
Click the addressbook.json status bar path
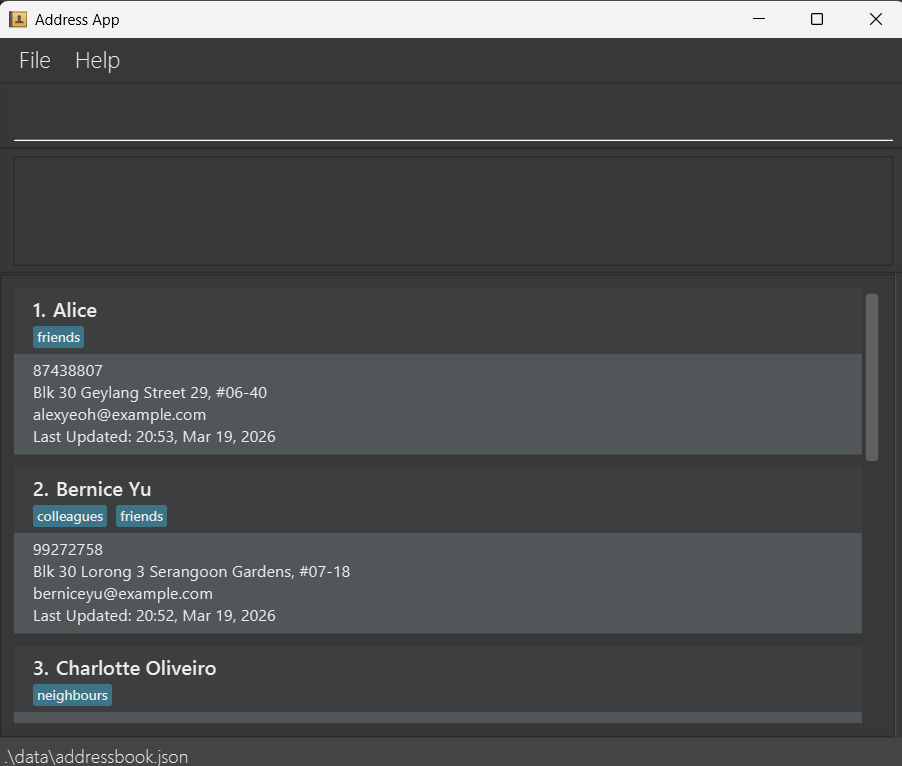(96, 756)
